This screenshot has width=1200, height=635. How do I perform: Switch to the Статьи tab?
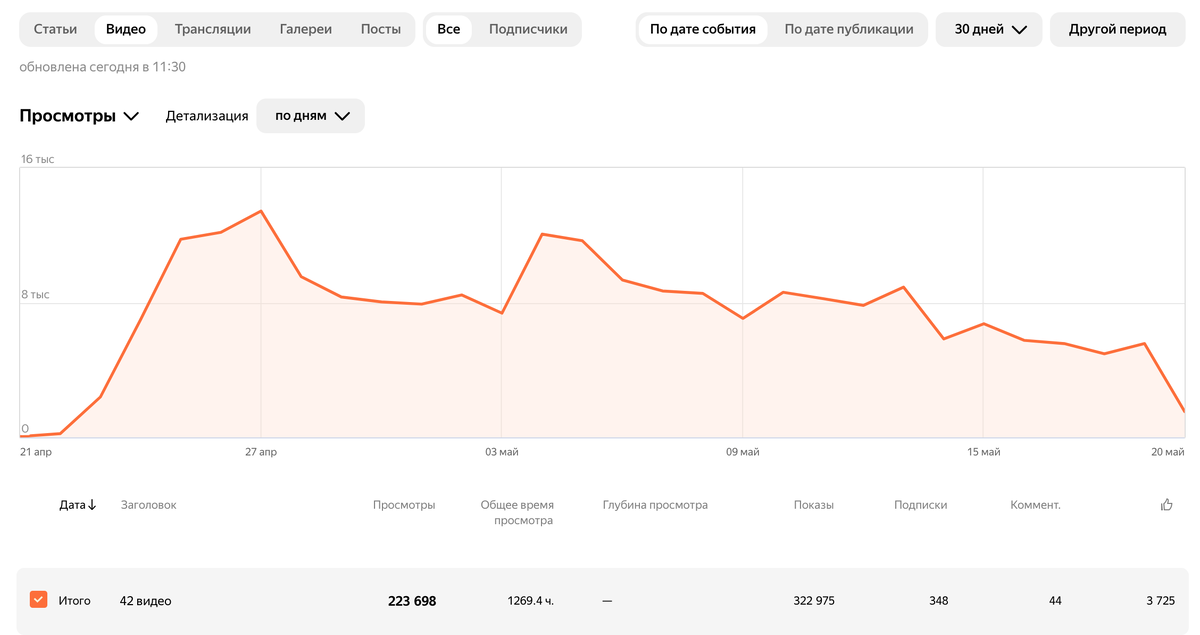click(x=55, y=29)
